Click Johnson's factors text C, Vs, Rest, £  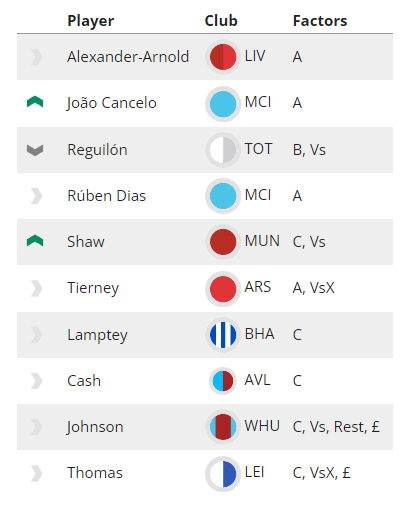tap(336, 427)
